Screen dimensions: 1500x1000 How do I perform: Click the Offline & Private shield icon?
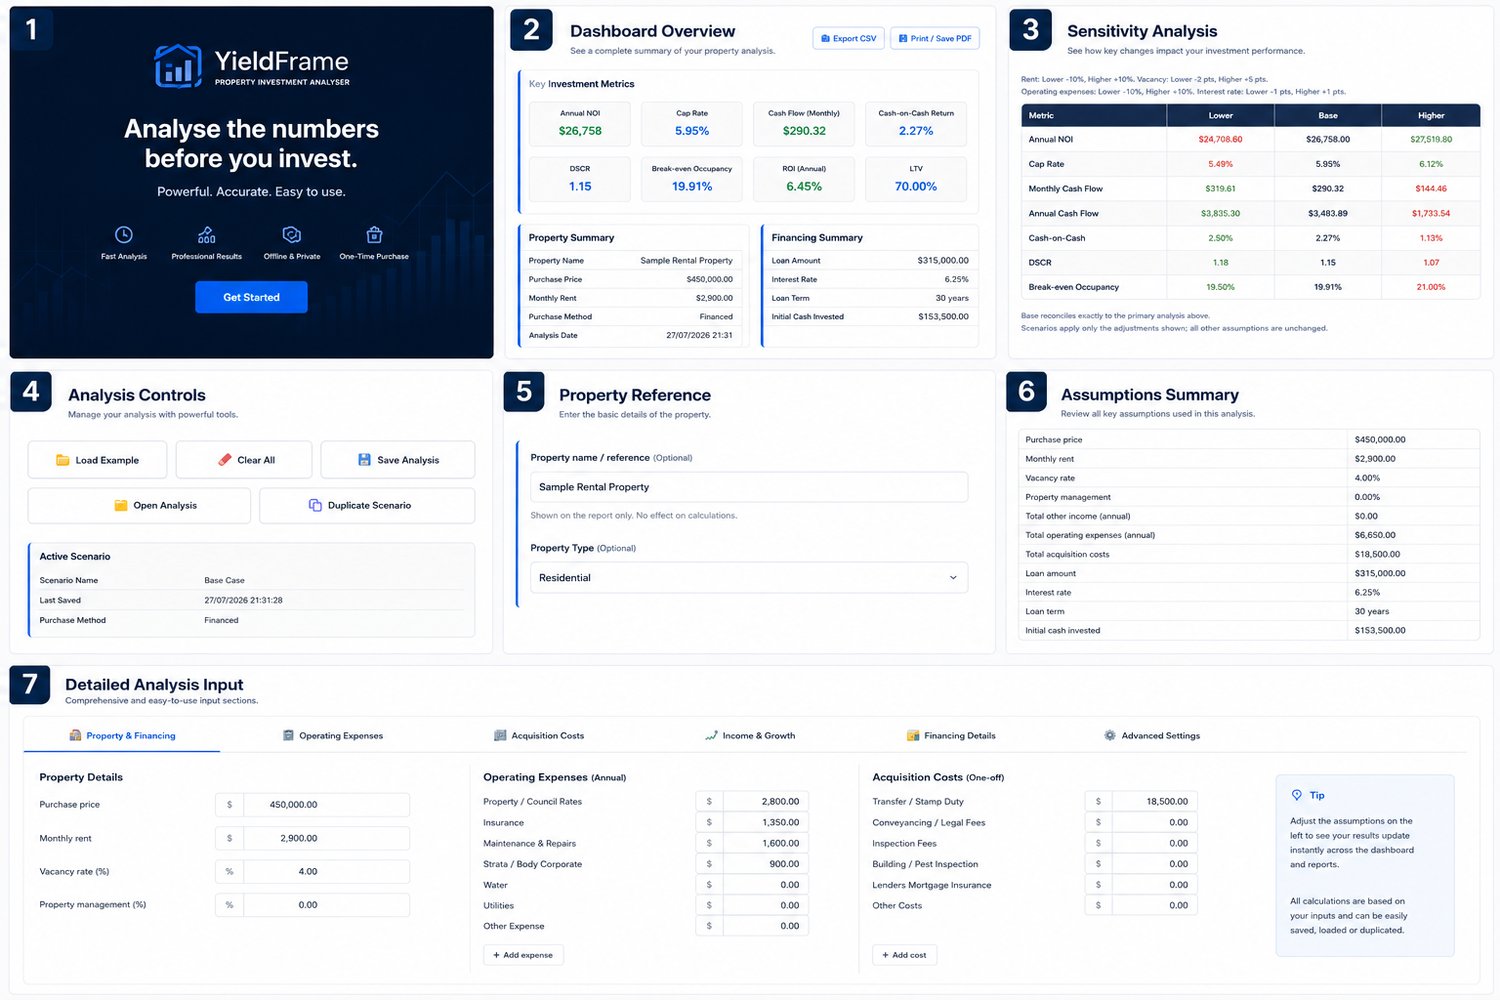point(292,235)
